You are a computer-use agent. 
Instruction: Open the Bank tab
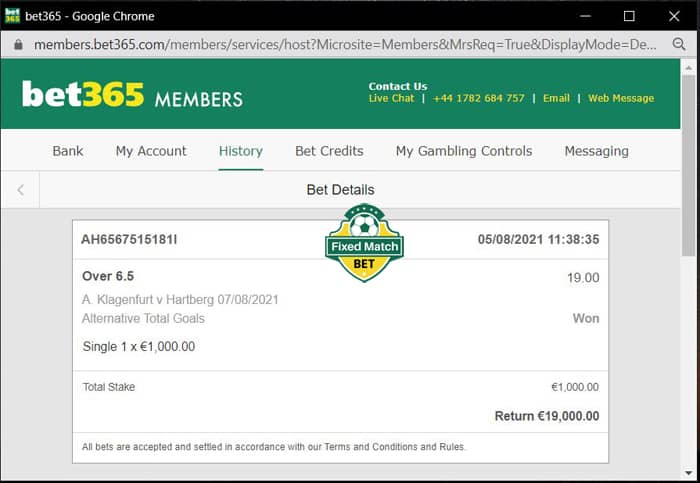tap(68, 151)
